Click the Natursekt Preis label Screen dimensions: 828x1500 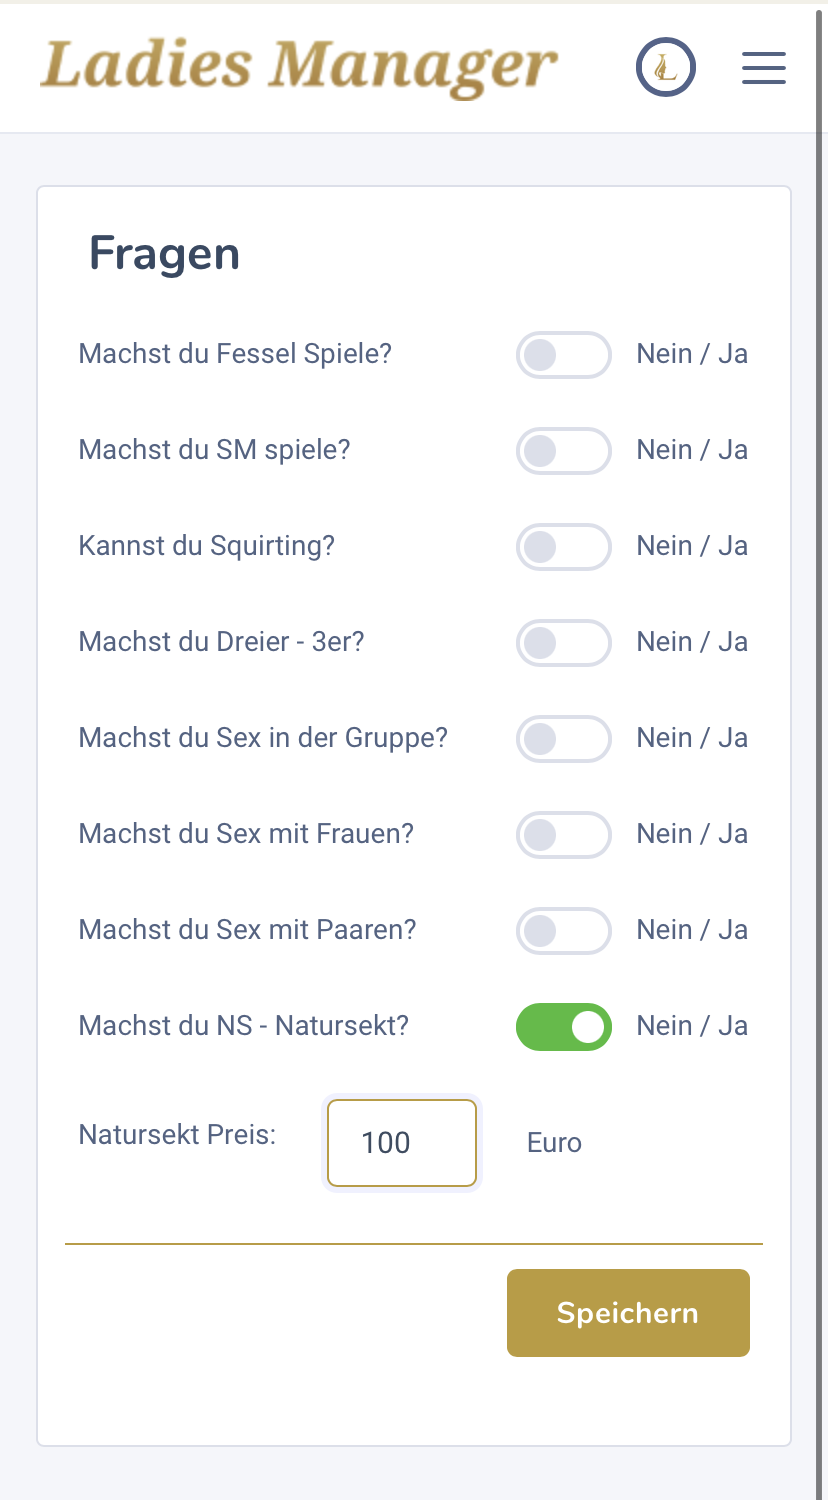click(177, 1135)
